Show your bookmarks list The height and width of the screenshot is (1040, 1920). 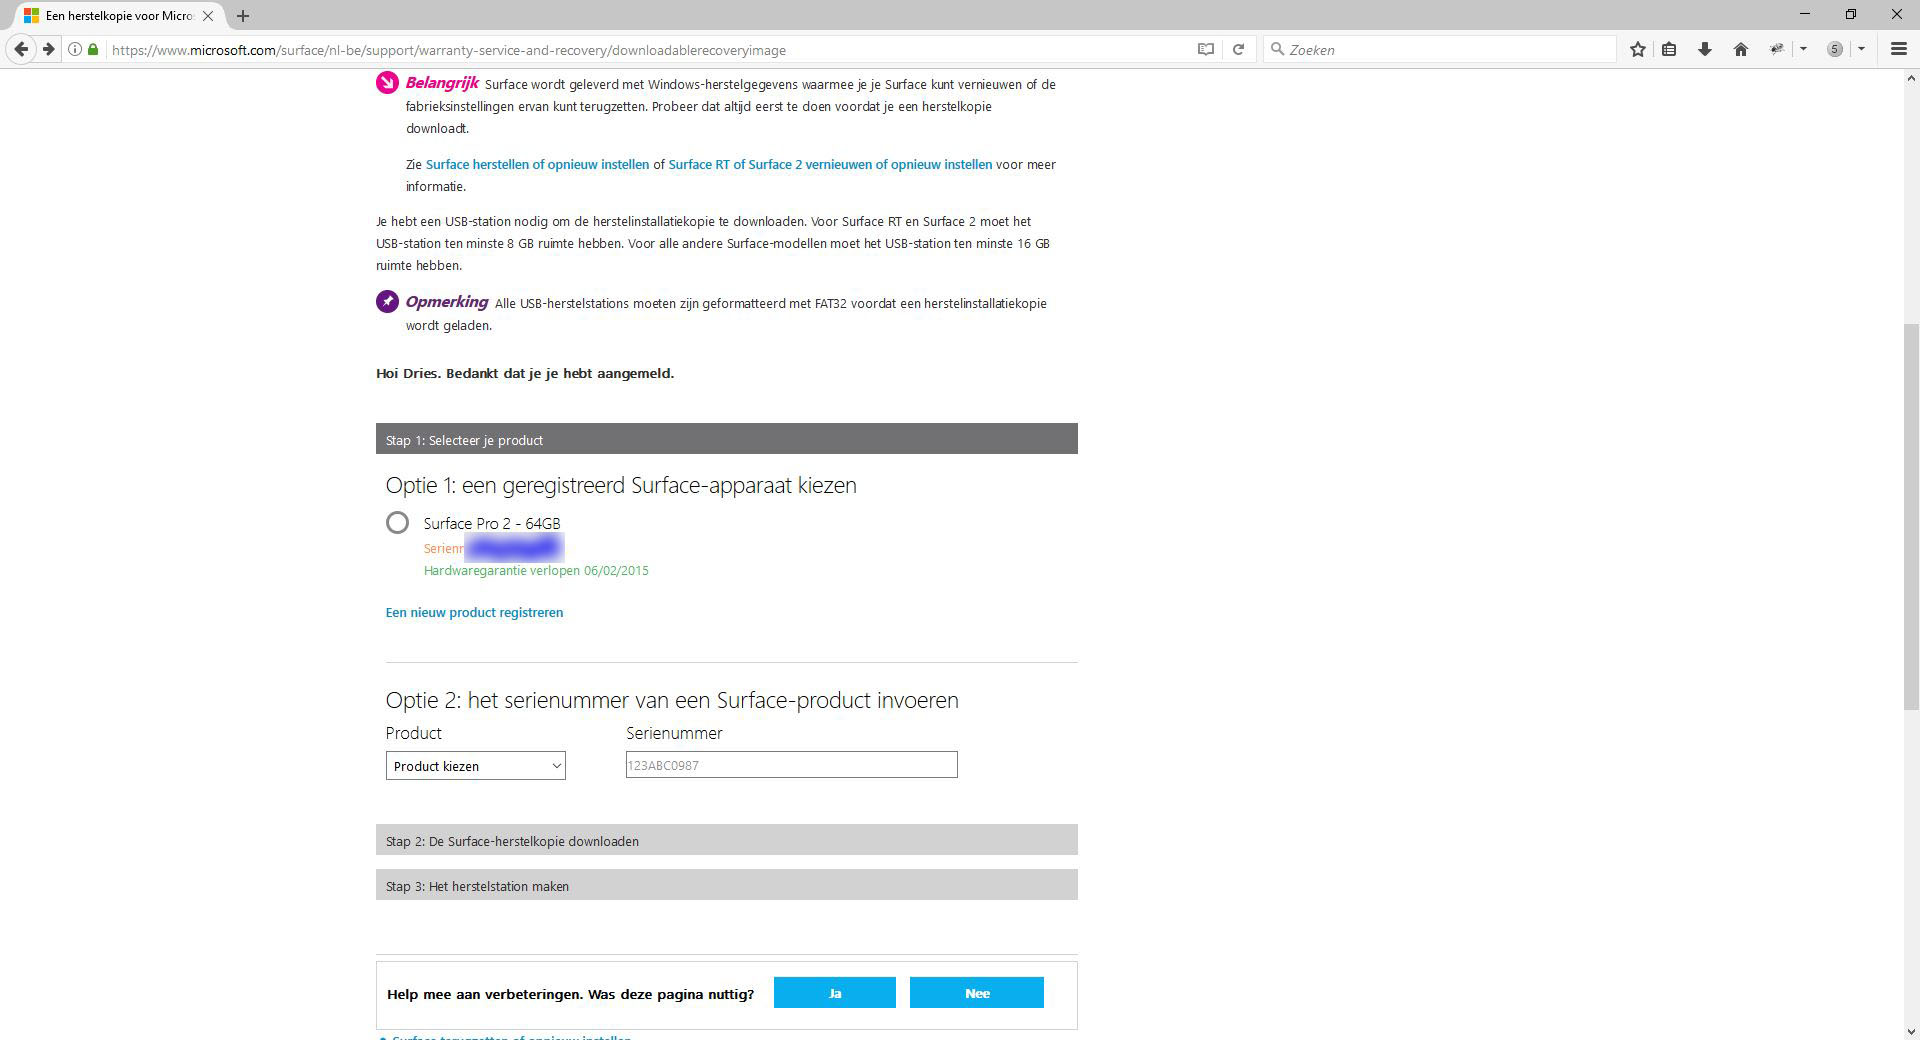click(x=1669, y=49)
